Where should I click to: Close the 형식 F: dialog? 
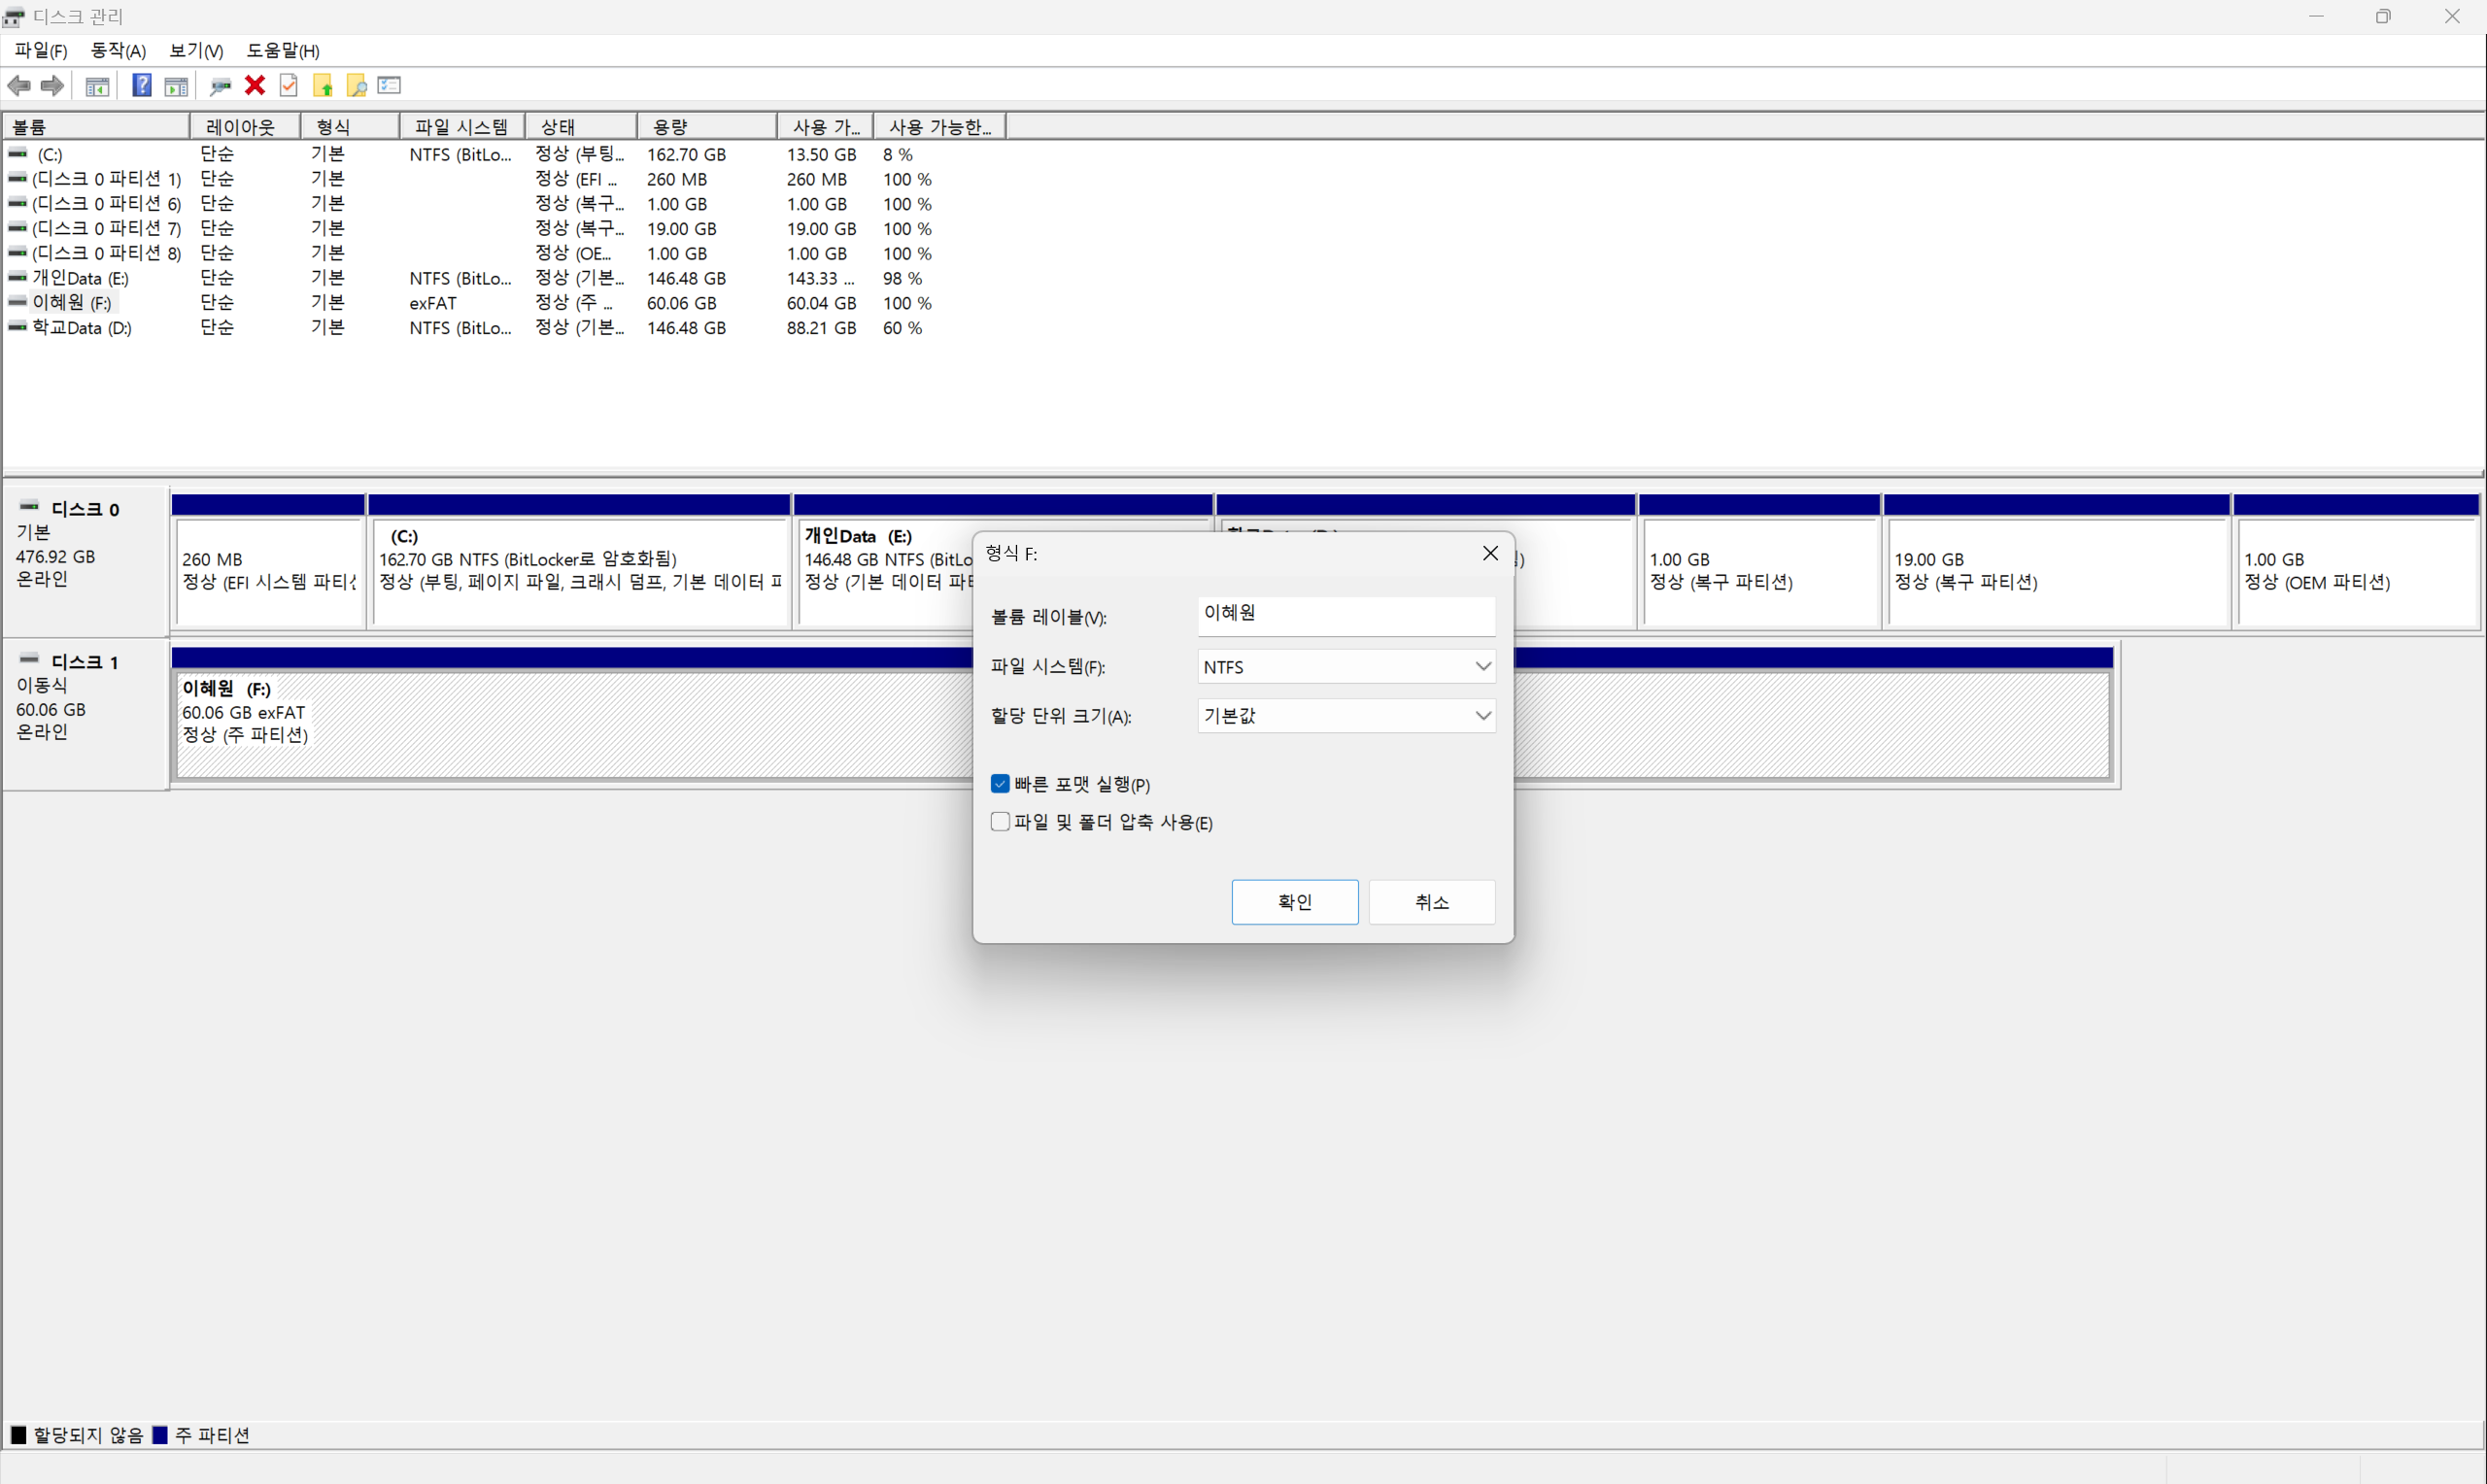pos(1490,553)
